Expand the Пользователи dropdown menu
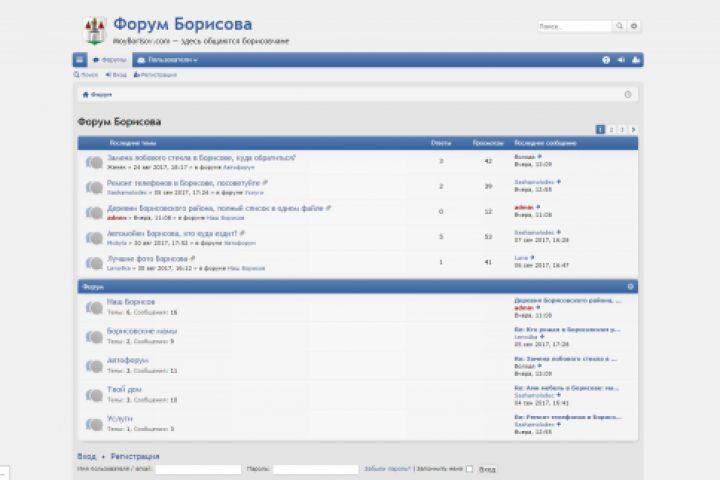This screenshot has width=720, height=480. click(167, 60)
